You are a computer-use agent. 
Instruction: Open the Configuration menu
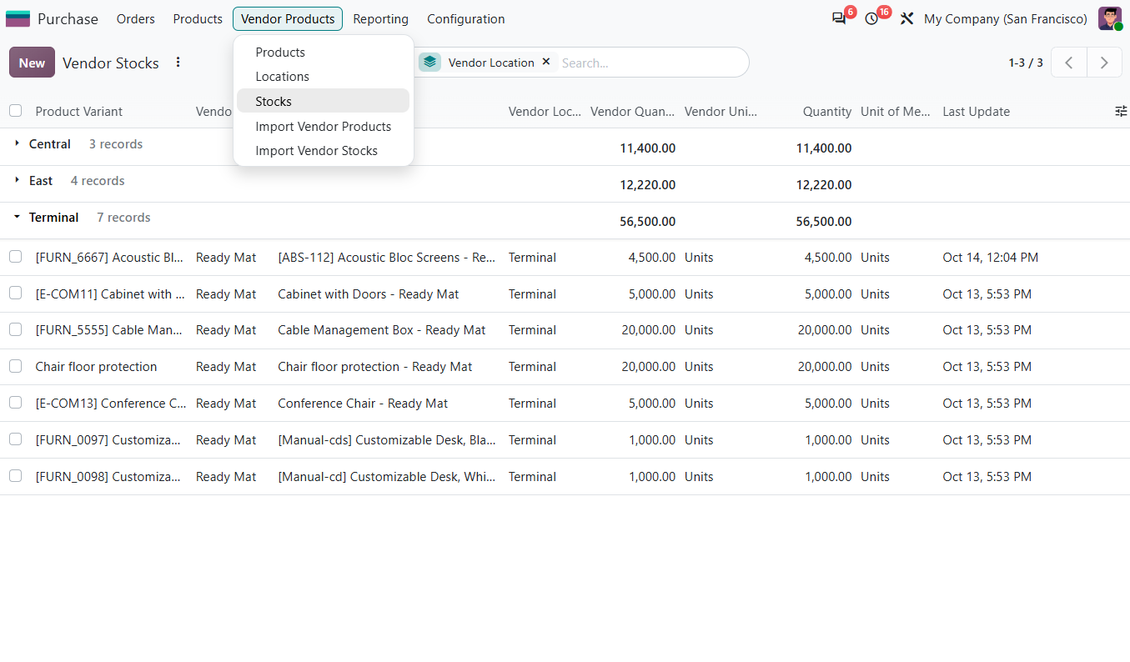[x=466, y=19]
